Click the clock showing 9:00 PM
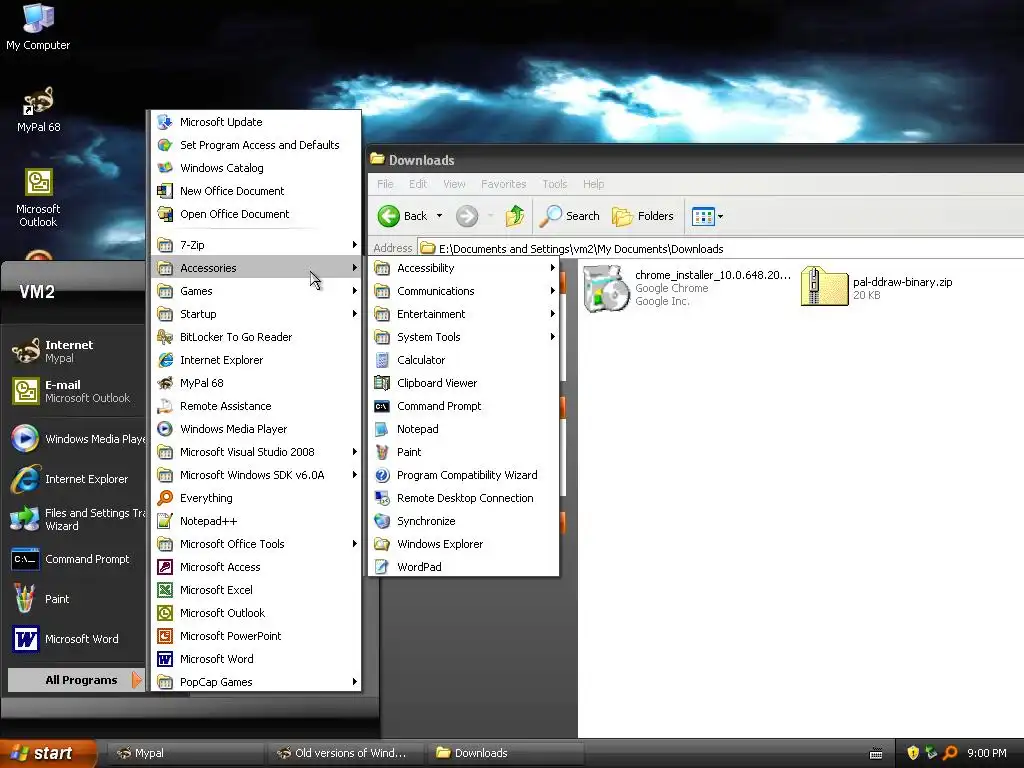 pyautogui.click(x=987, y=753)
